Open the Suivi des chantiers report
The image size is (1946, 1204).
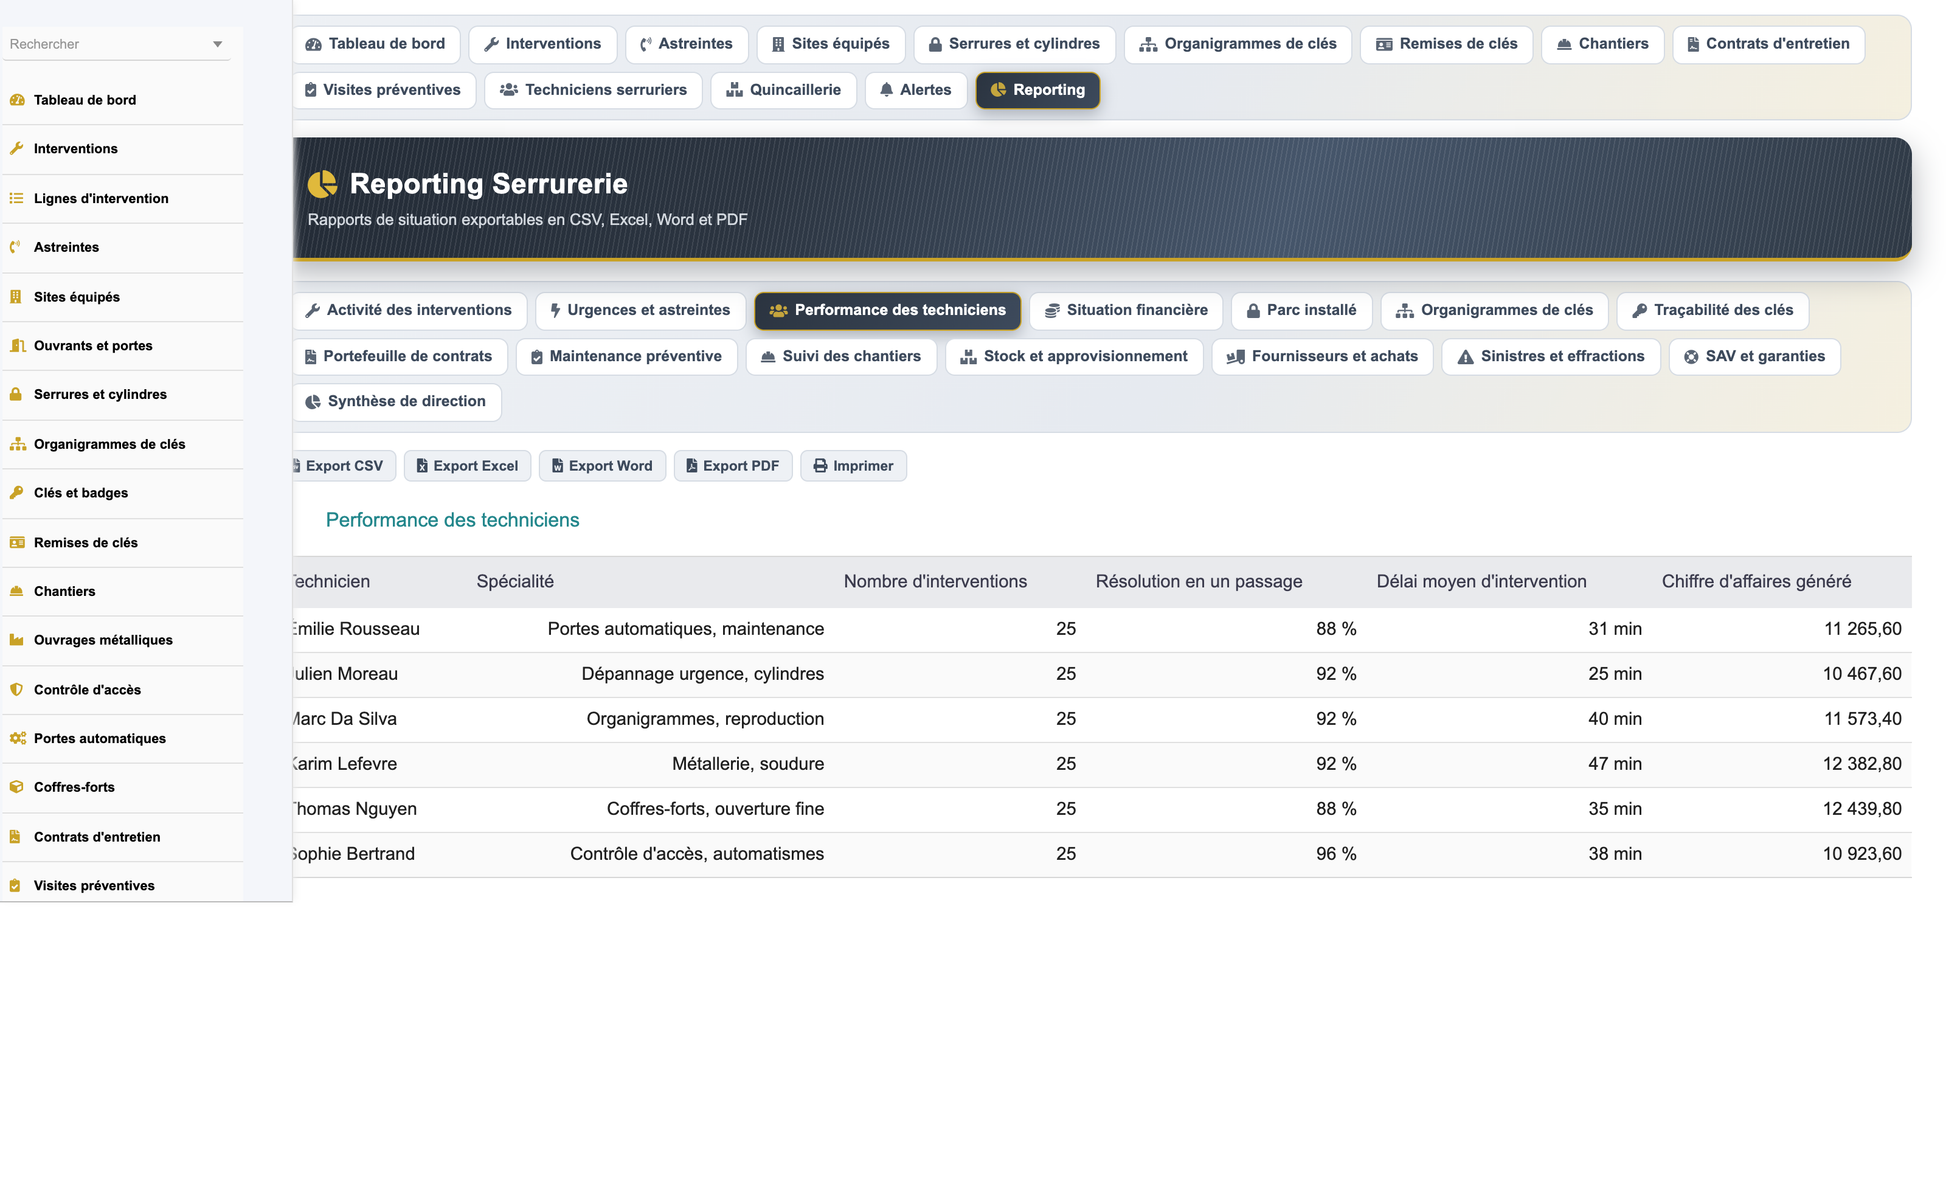click(x=841, y=357)
